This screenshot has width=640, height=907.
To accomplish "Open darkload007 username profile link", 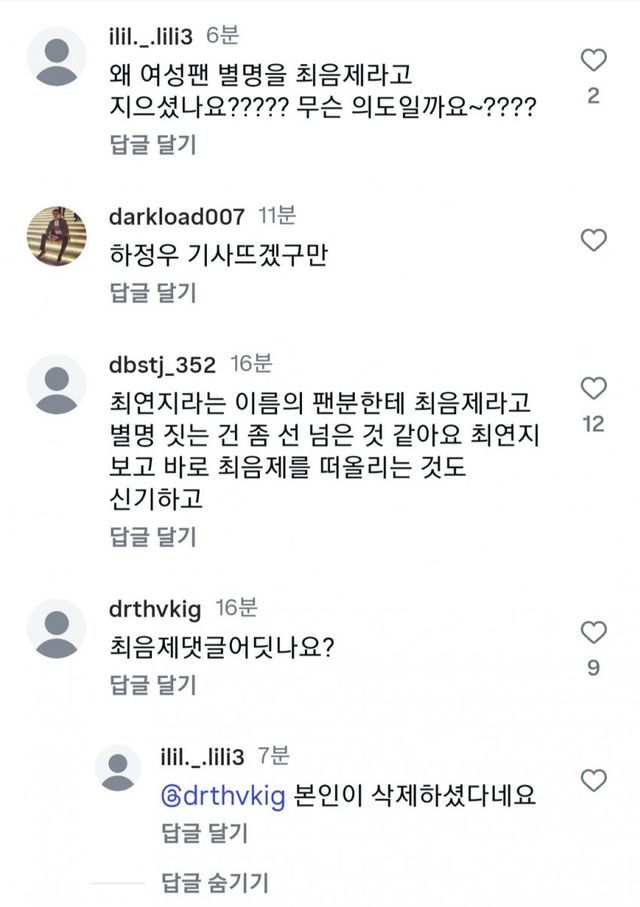I will coord(174,217).
